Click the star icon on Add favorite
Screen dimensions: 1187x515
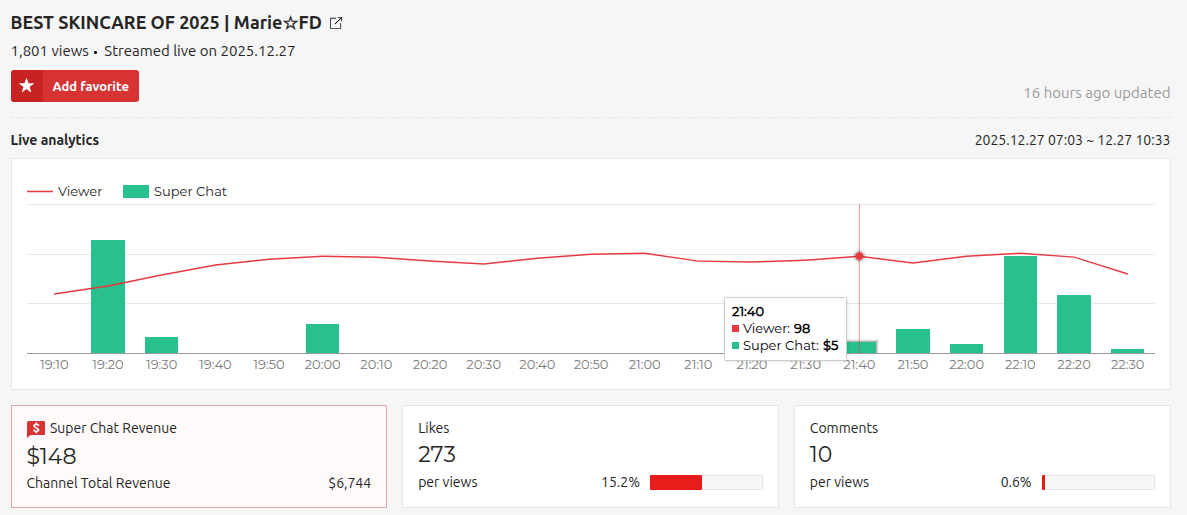click(x=27, y=86)
